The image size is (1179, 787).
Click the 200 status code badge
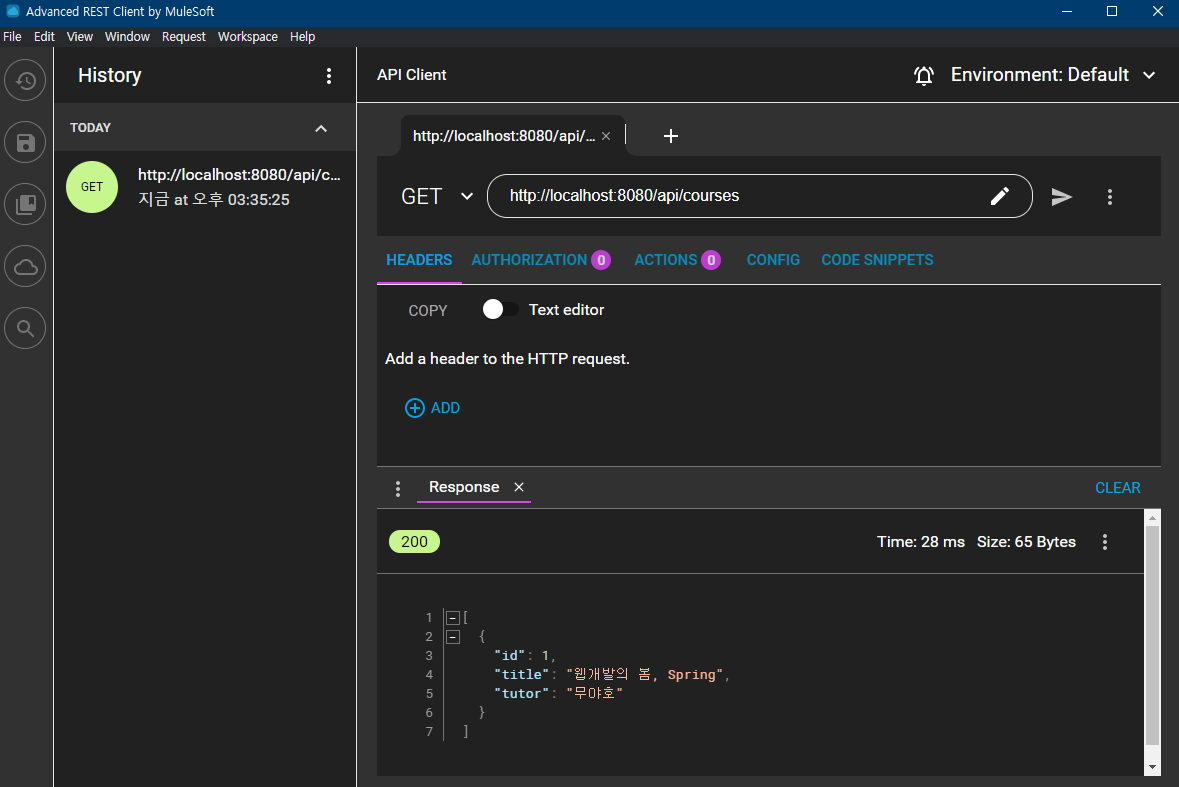[414, 542]
